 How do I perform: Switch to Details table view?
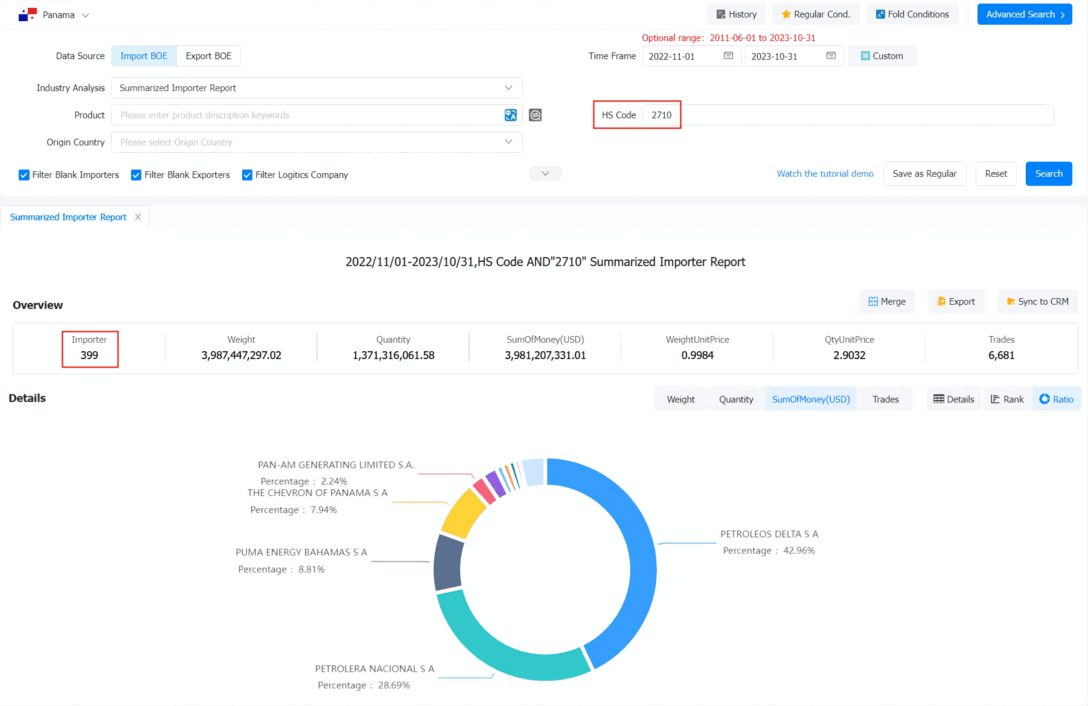953,399
